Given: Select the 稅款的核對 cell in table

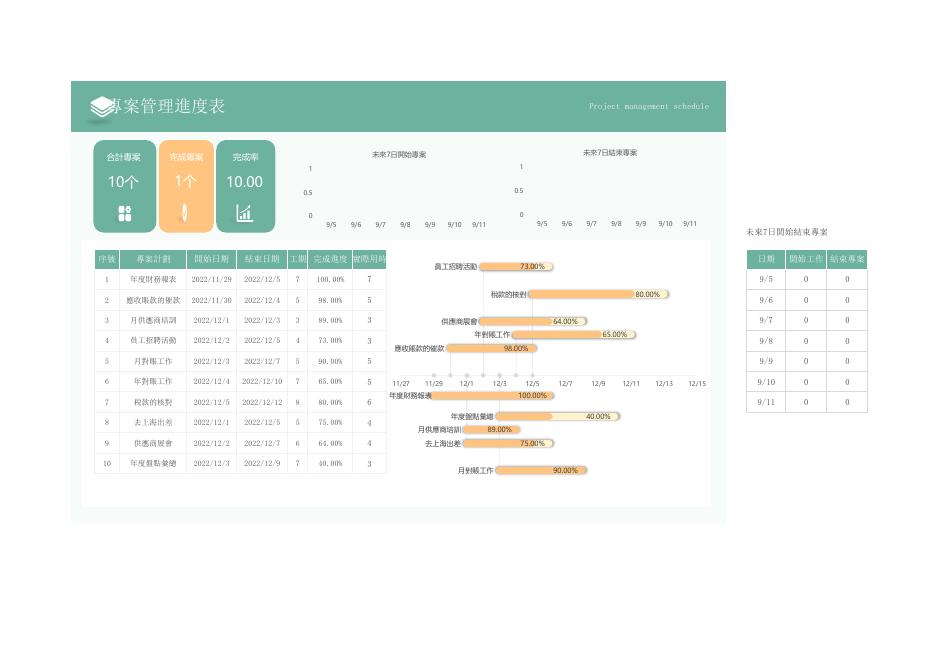Looking at the screenshot, I should pos(153,402).
